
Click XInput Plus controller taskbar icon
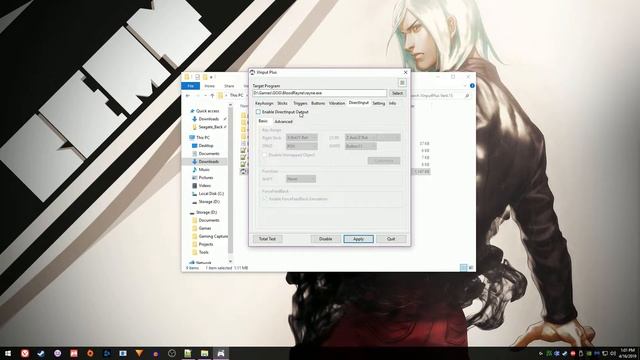221,353
